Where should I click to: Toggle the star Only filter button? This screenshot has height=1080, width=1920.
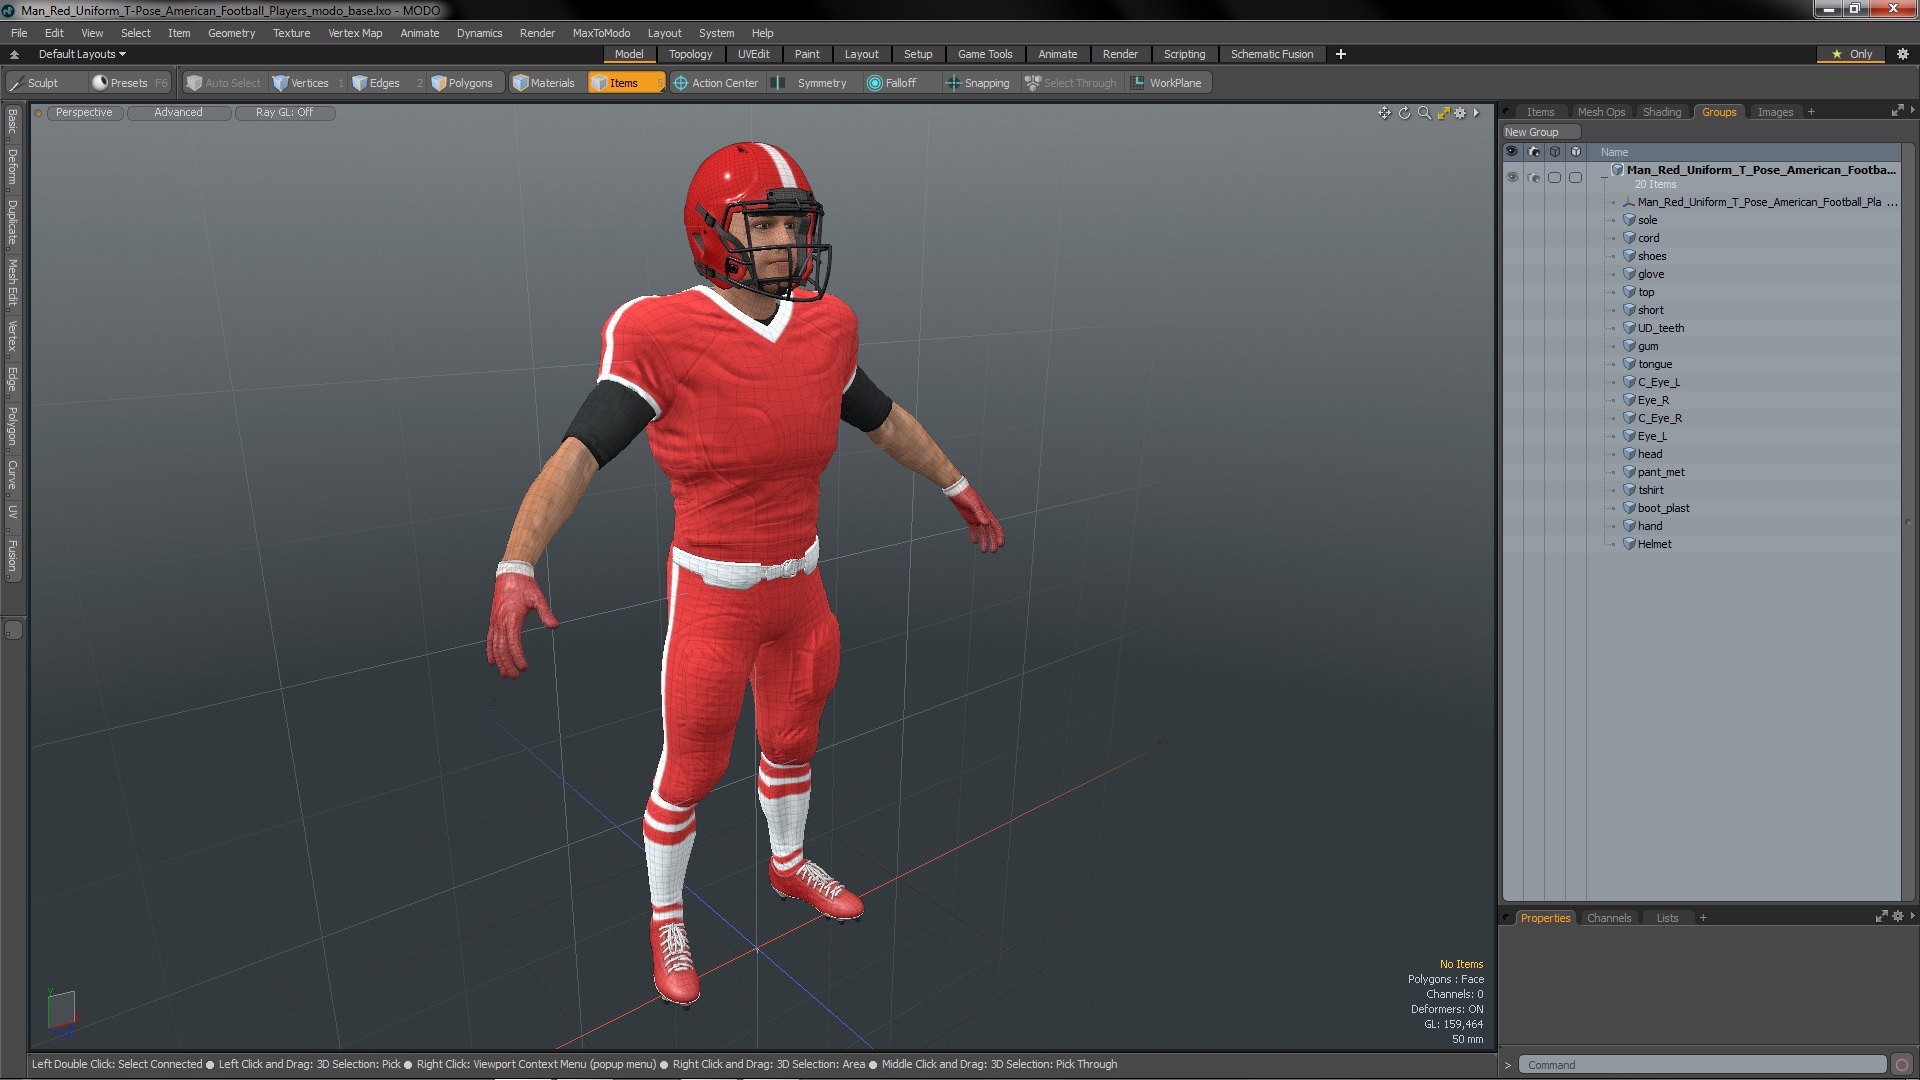pos(1851,54)
